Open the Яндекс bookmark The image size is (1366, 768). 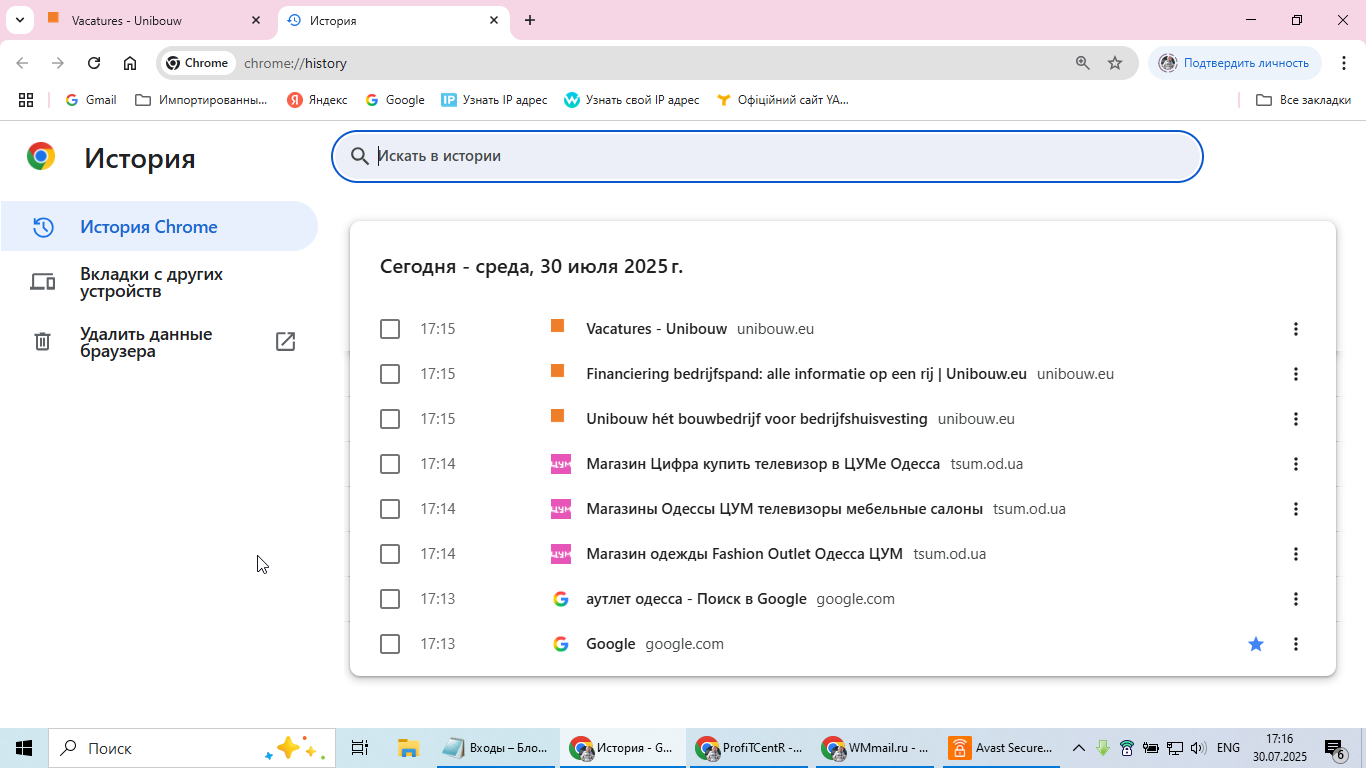point(317,100)
